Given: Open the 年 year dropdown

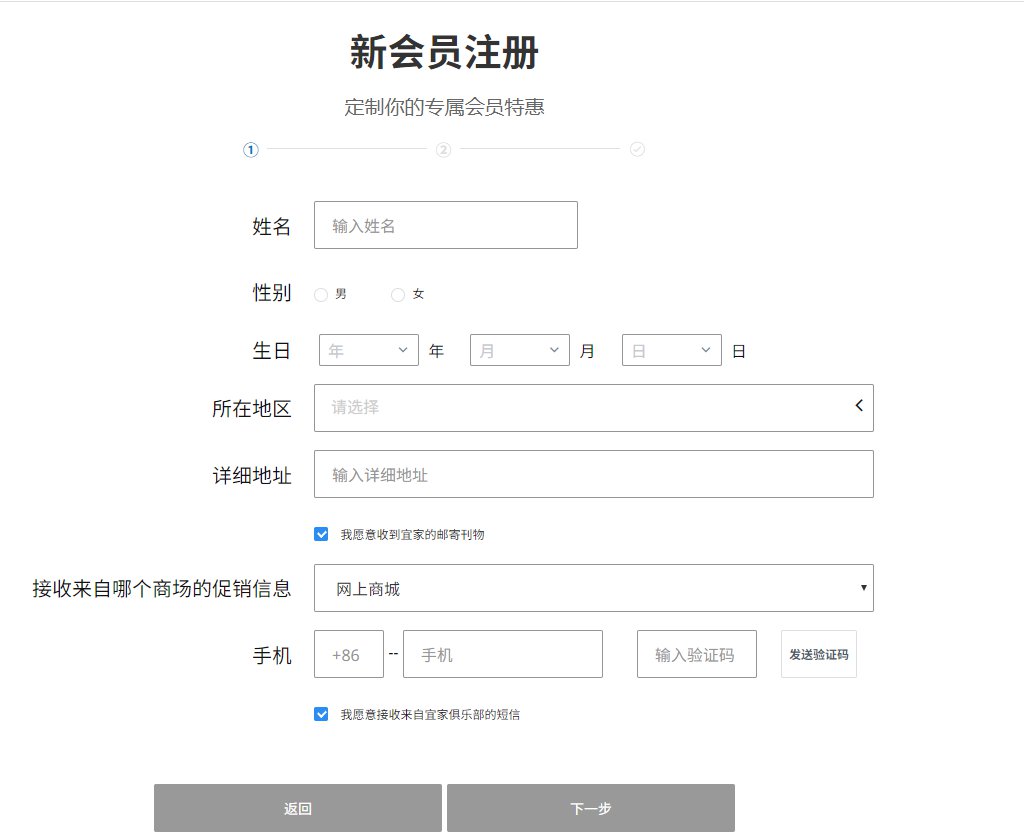Looking at the screenshot, I should click(x=368, y=350).
